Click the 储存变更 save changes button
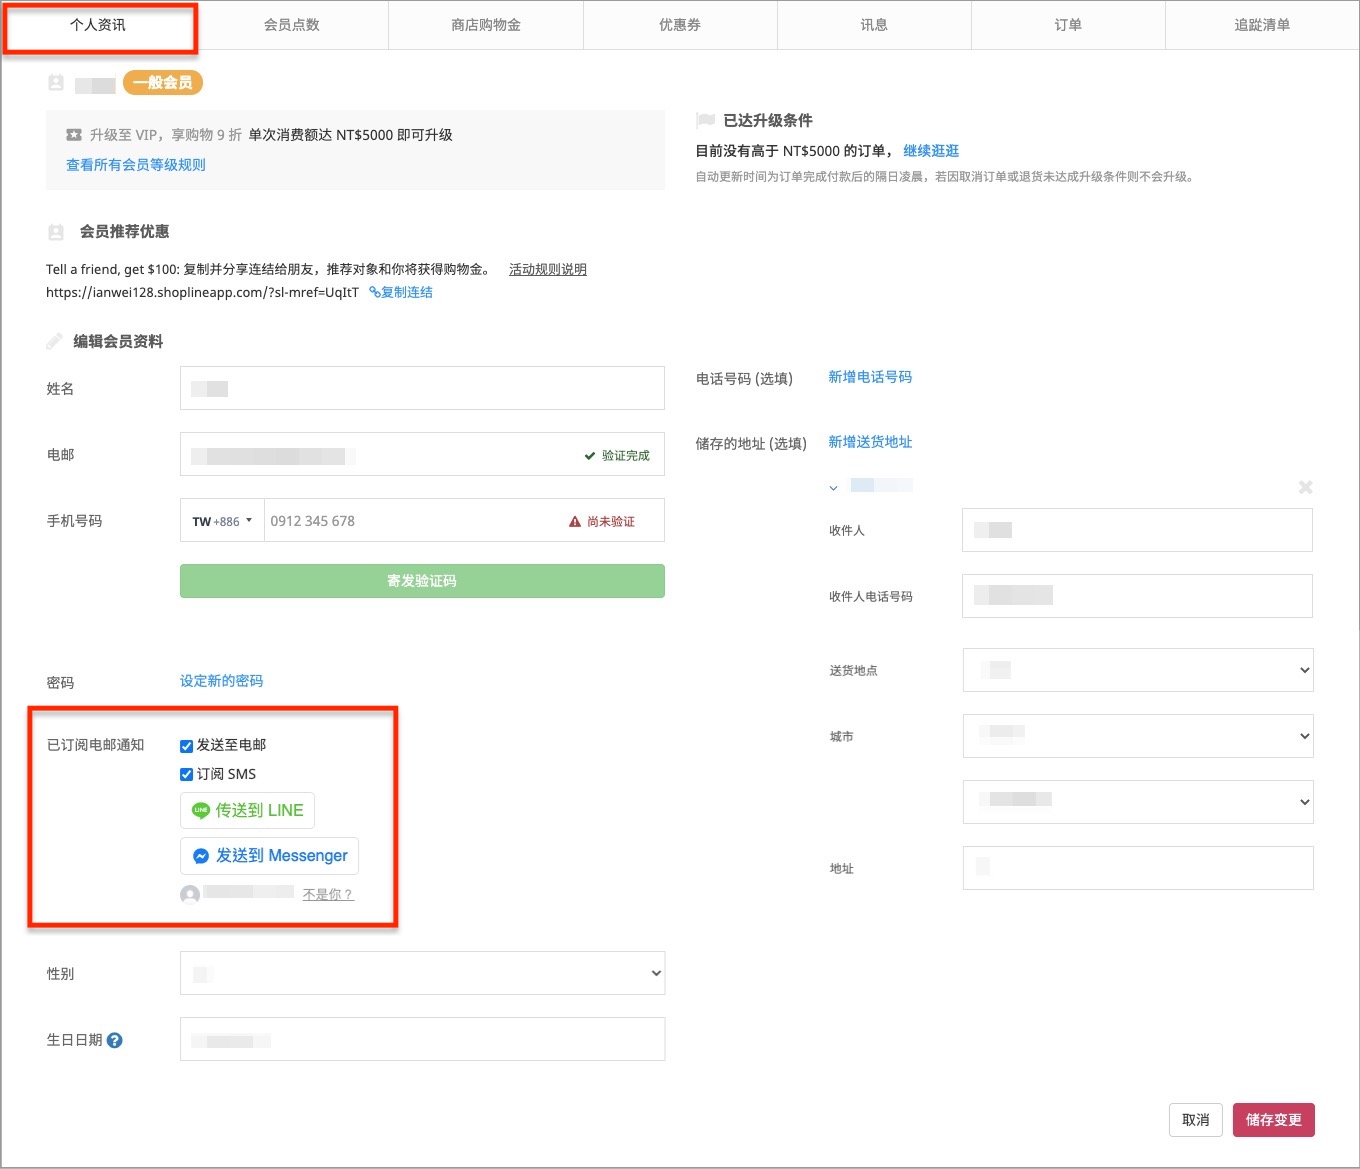Viewport: 1360px width, 1169px height. (1273, 1120)
